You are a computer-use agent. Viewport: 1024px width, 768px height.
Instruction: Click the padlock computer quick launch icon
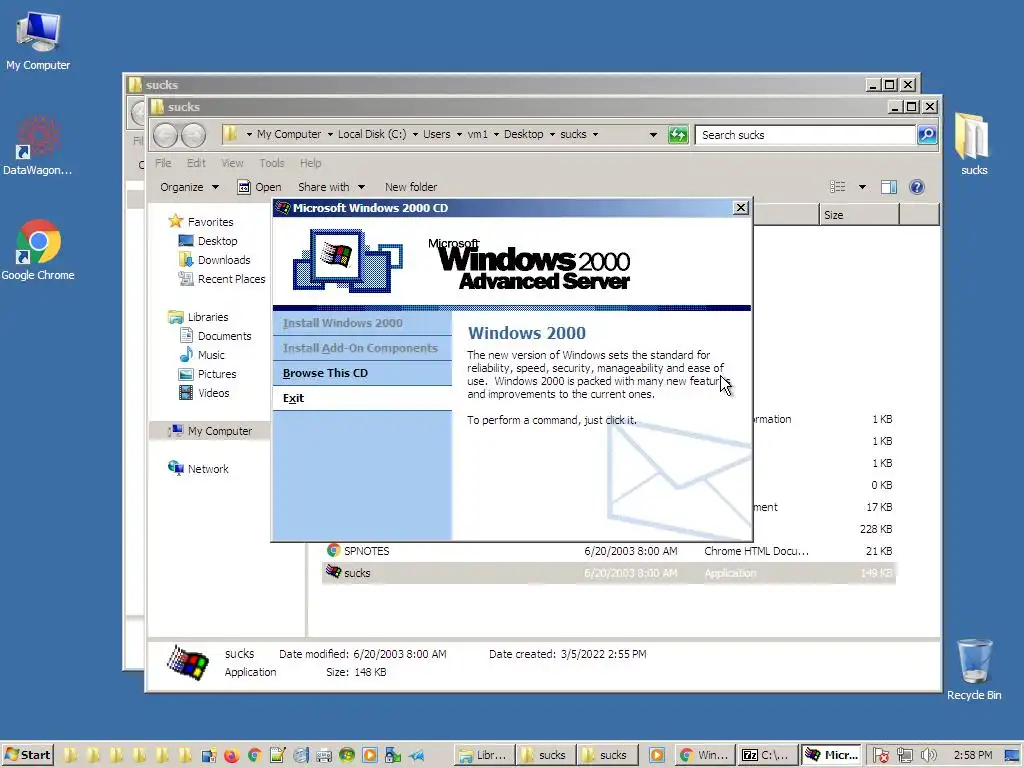(x=392, y=756)
